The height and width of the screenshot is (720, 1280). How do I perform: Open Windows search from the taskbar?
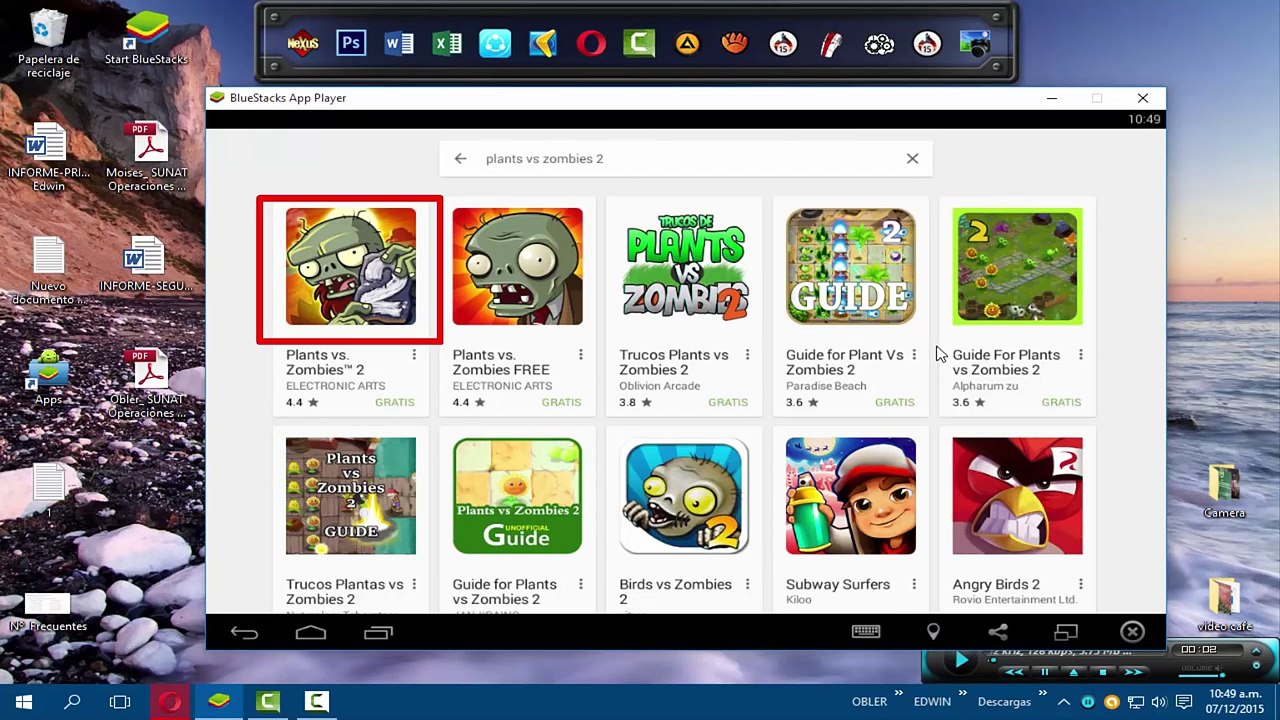click(72, 702)
